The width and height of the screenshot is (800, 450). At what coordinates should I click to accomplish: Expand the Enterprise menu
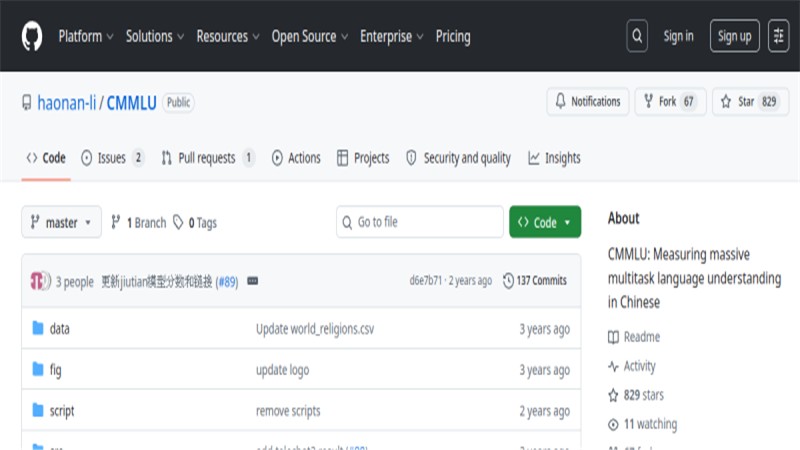coord(391,36)
